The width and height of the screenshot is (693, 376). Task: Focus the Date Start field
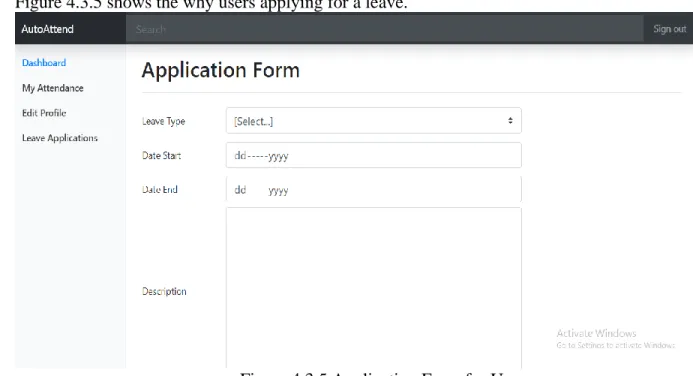(x=373, y=155)
